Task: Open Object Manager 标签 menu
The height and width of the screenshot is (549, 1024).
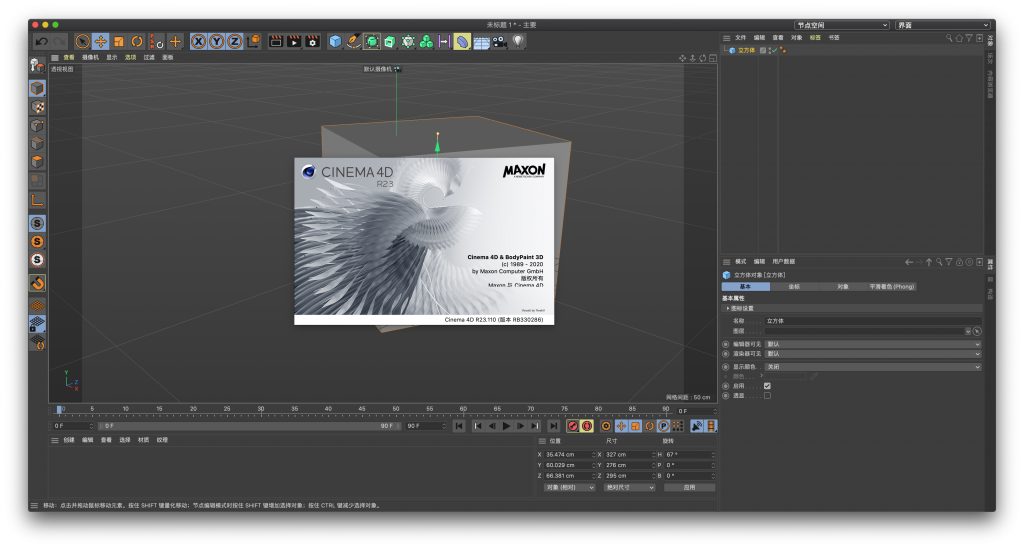Action: pyautogui.click(x=815, y=38)
